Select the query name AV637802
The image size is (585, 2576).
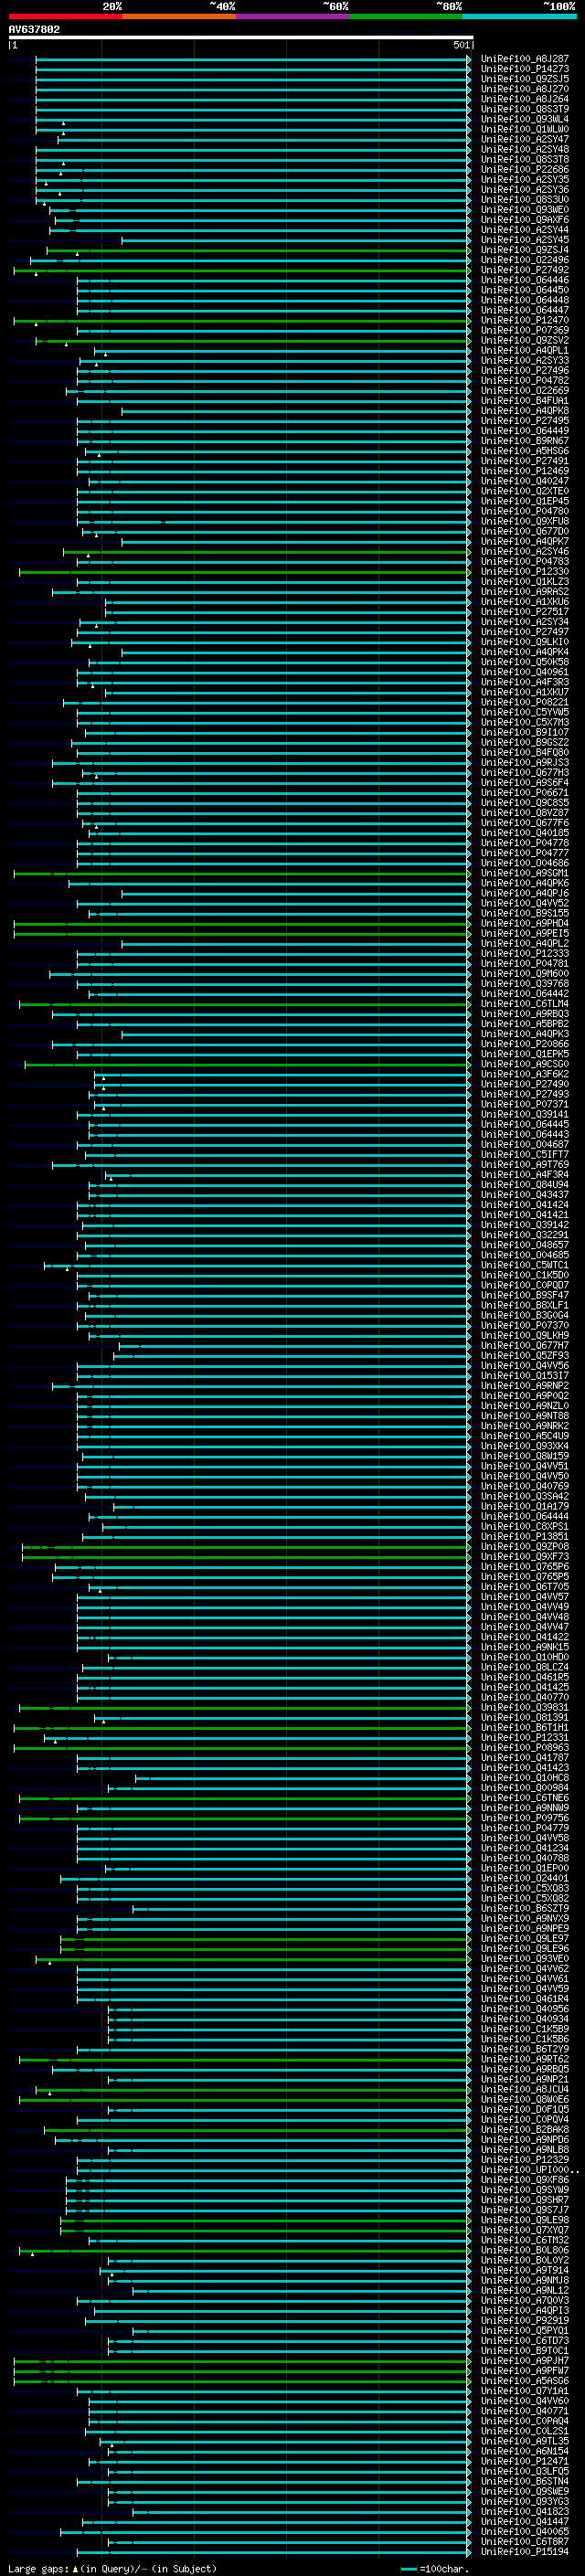coord(34,29)
